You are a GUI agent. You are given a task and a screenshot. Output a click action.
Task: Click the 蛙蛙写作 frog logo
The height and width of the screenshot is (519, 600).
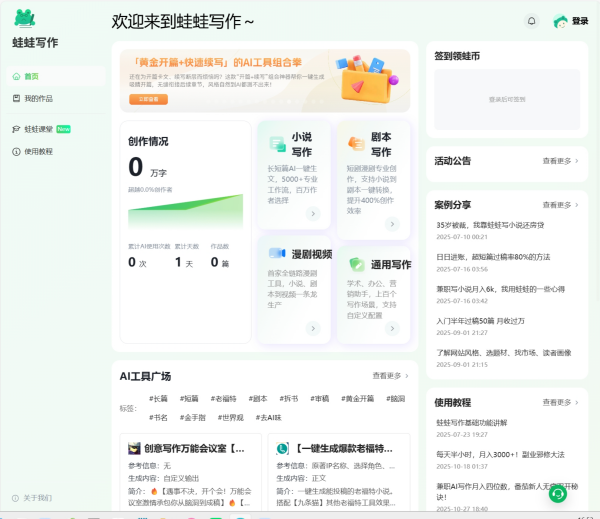25,18
